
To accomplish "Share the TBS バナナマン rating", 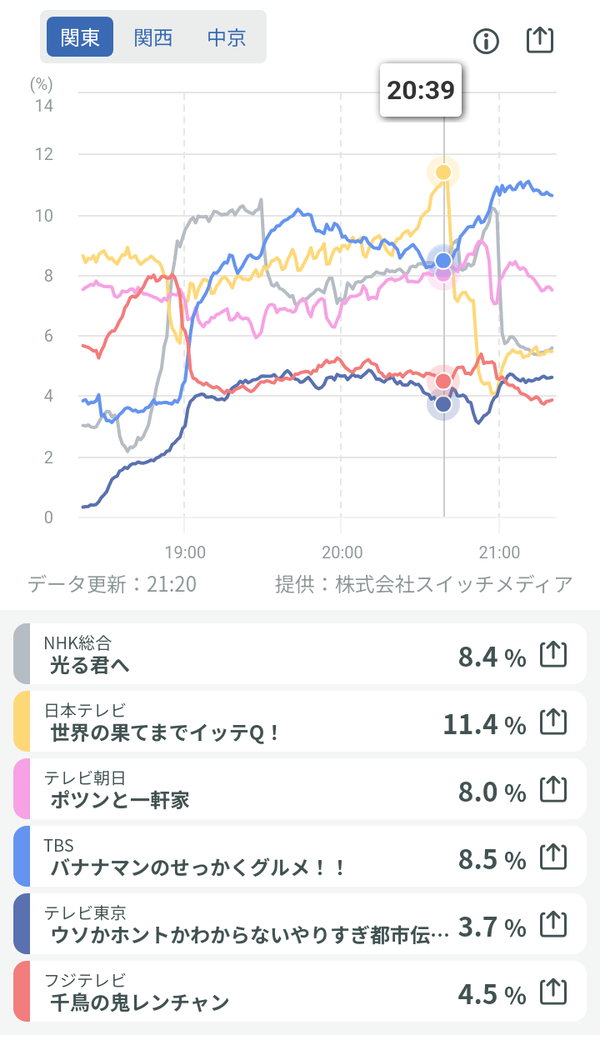I will click(553, 858).
